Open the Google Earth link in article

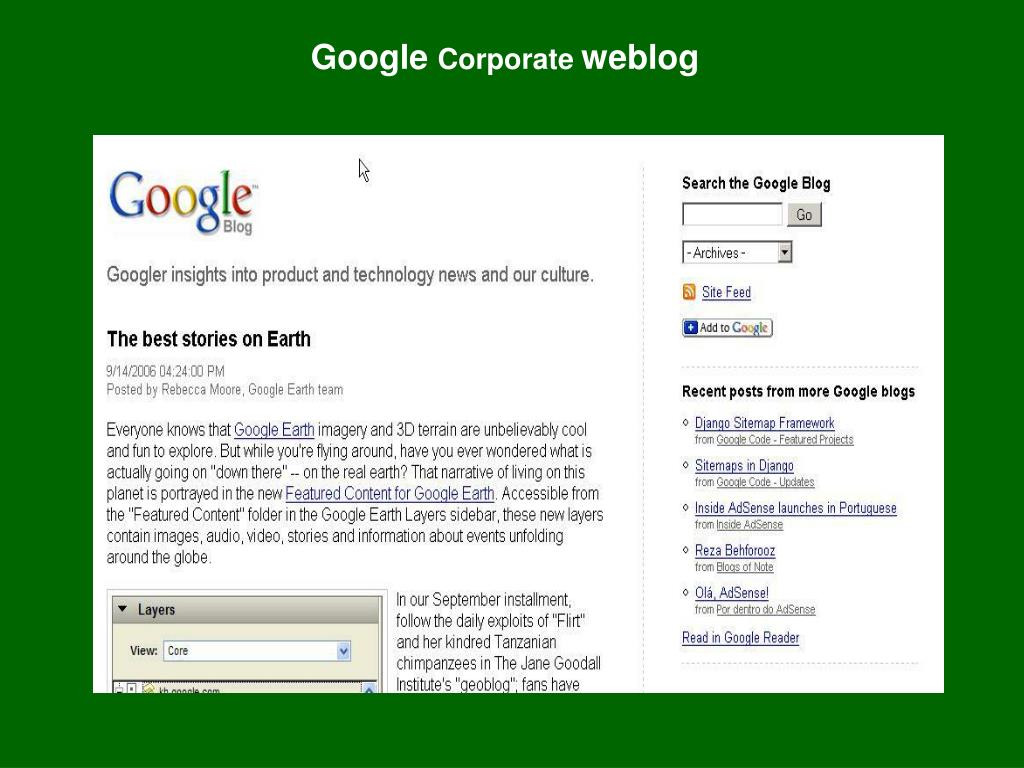pyautogui.click(x=274, y=430)
